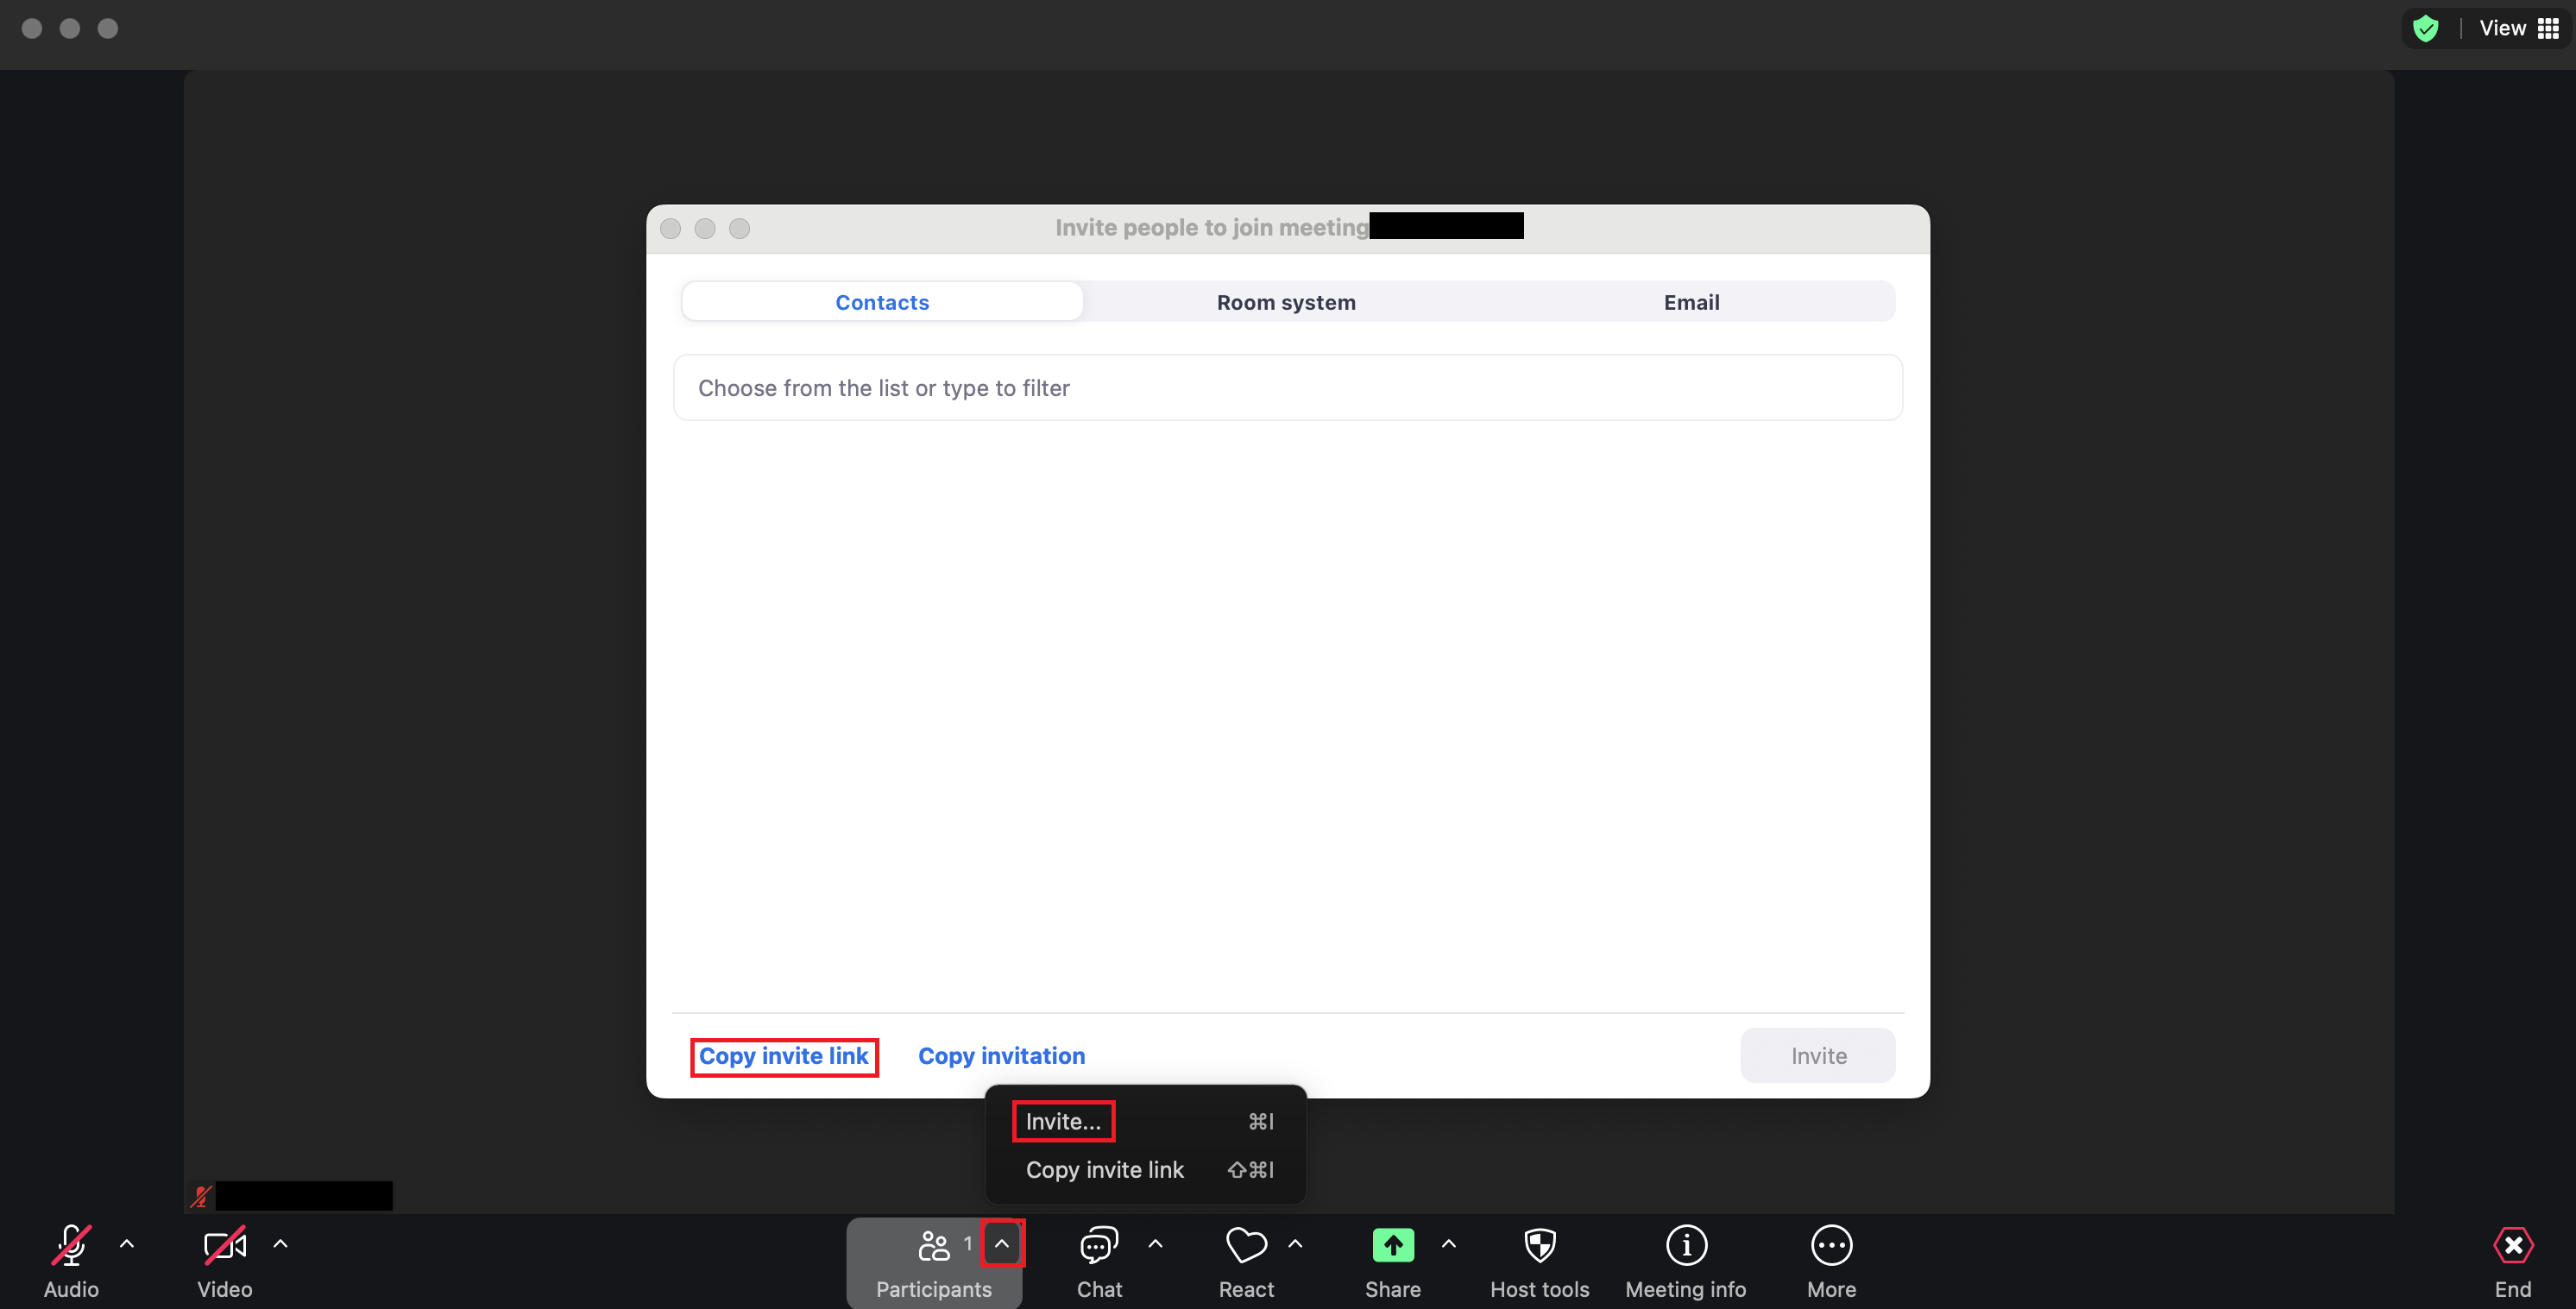Image resolution: width=2576 pixels, height=1309 pixels.
Task: Open the Chat panel icon
Action: coord(1097,1245)
